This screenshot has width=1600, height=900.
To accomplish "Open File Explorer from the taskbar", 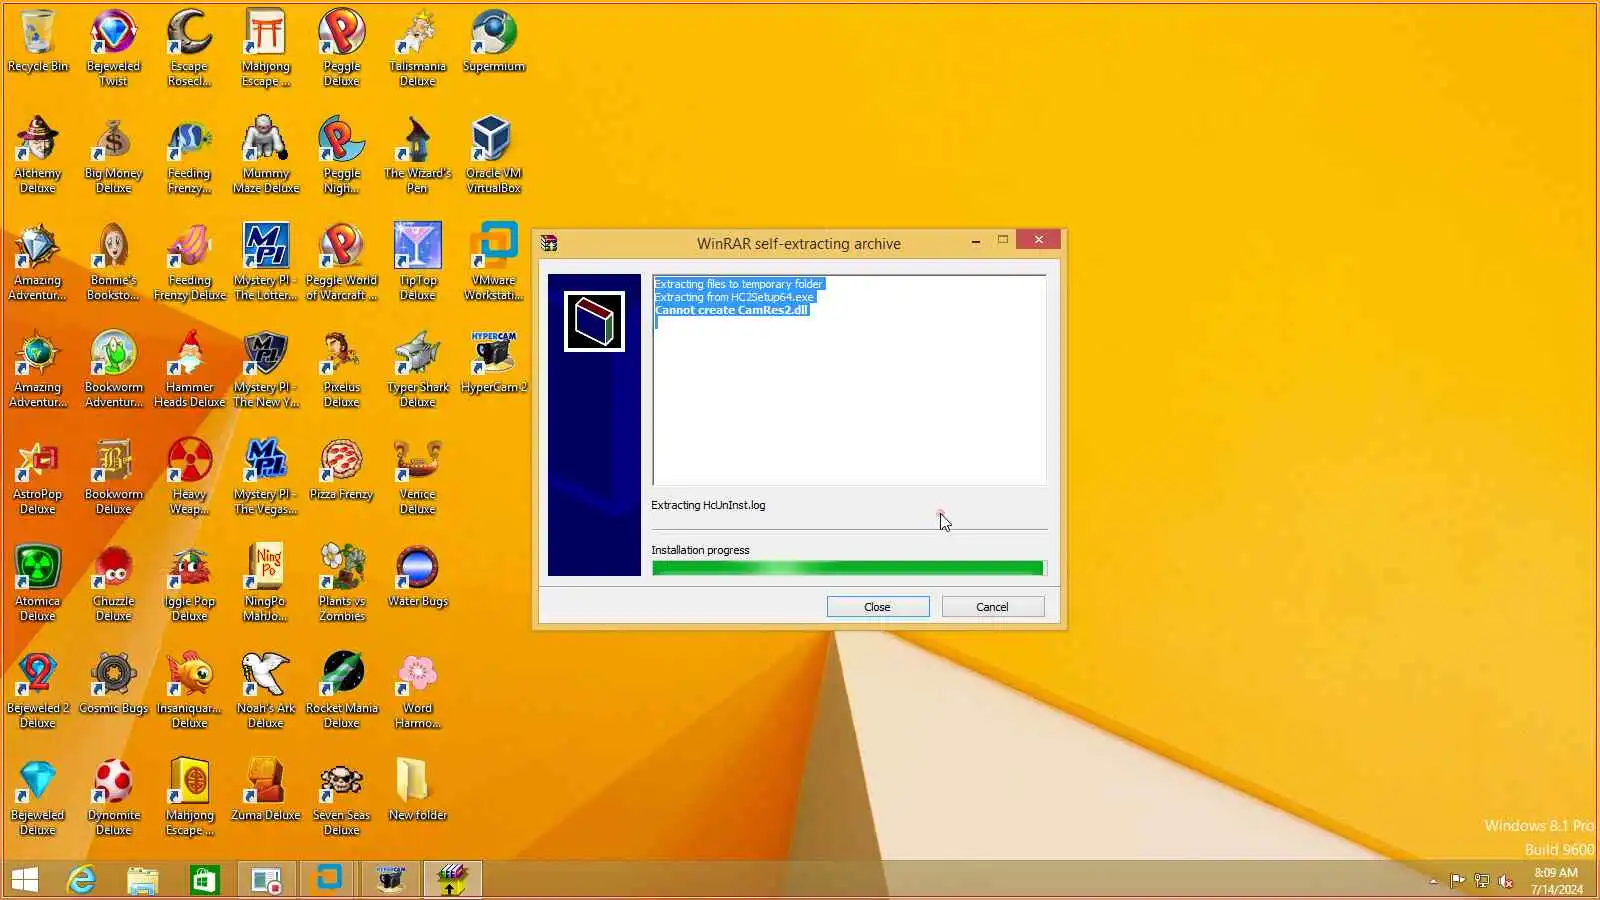I will tap(143, 880).
